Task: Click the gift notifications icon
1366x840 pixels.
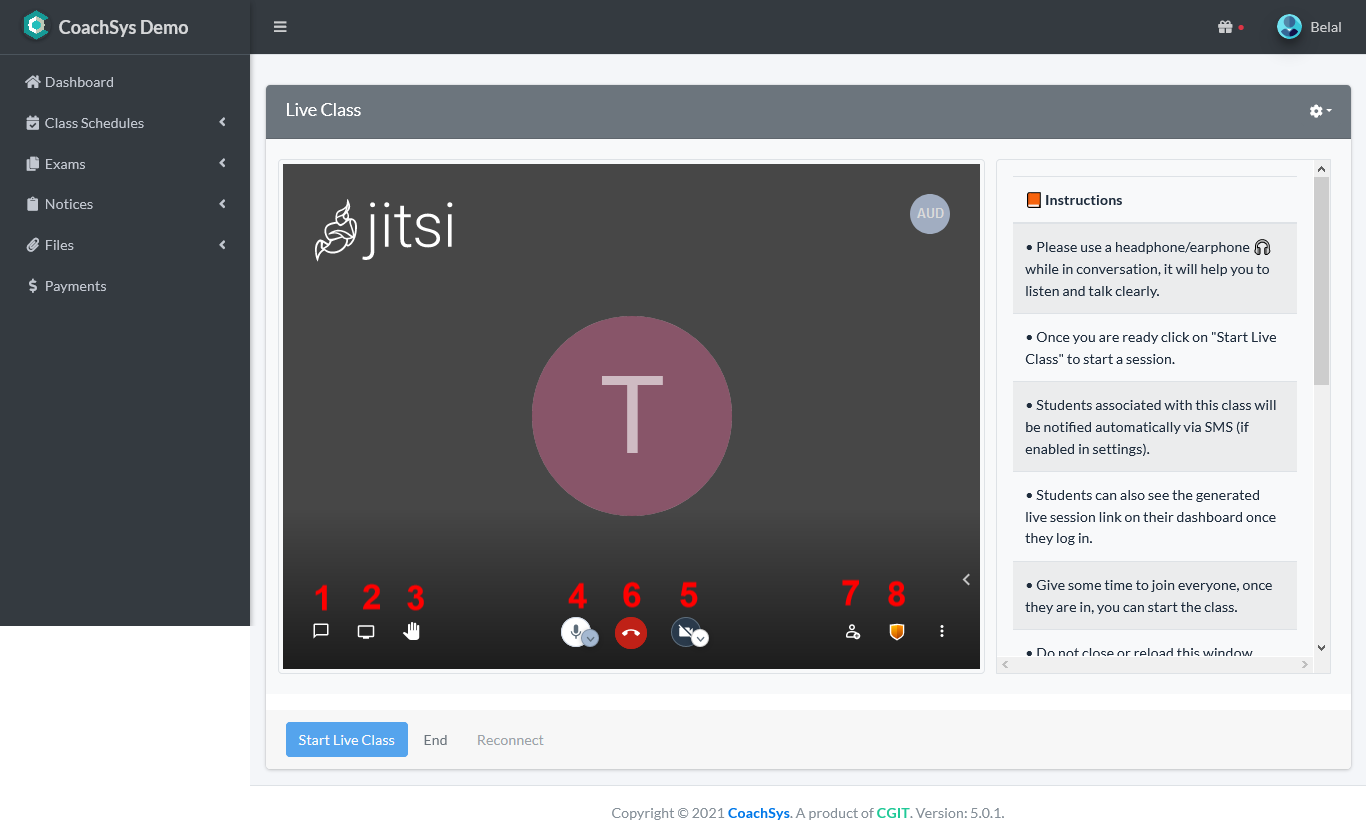Action: pyautogui.click(x=1224, y=27)
